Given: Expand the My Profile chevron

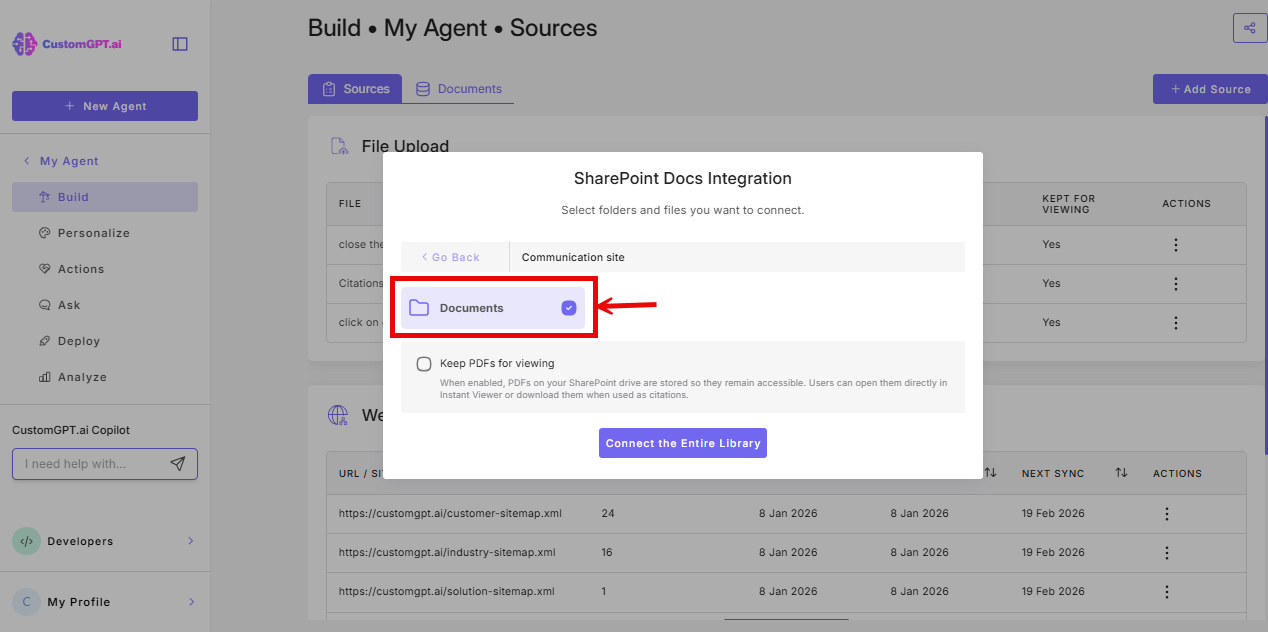Looking at the screenshot, I should pos(191,602).
